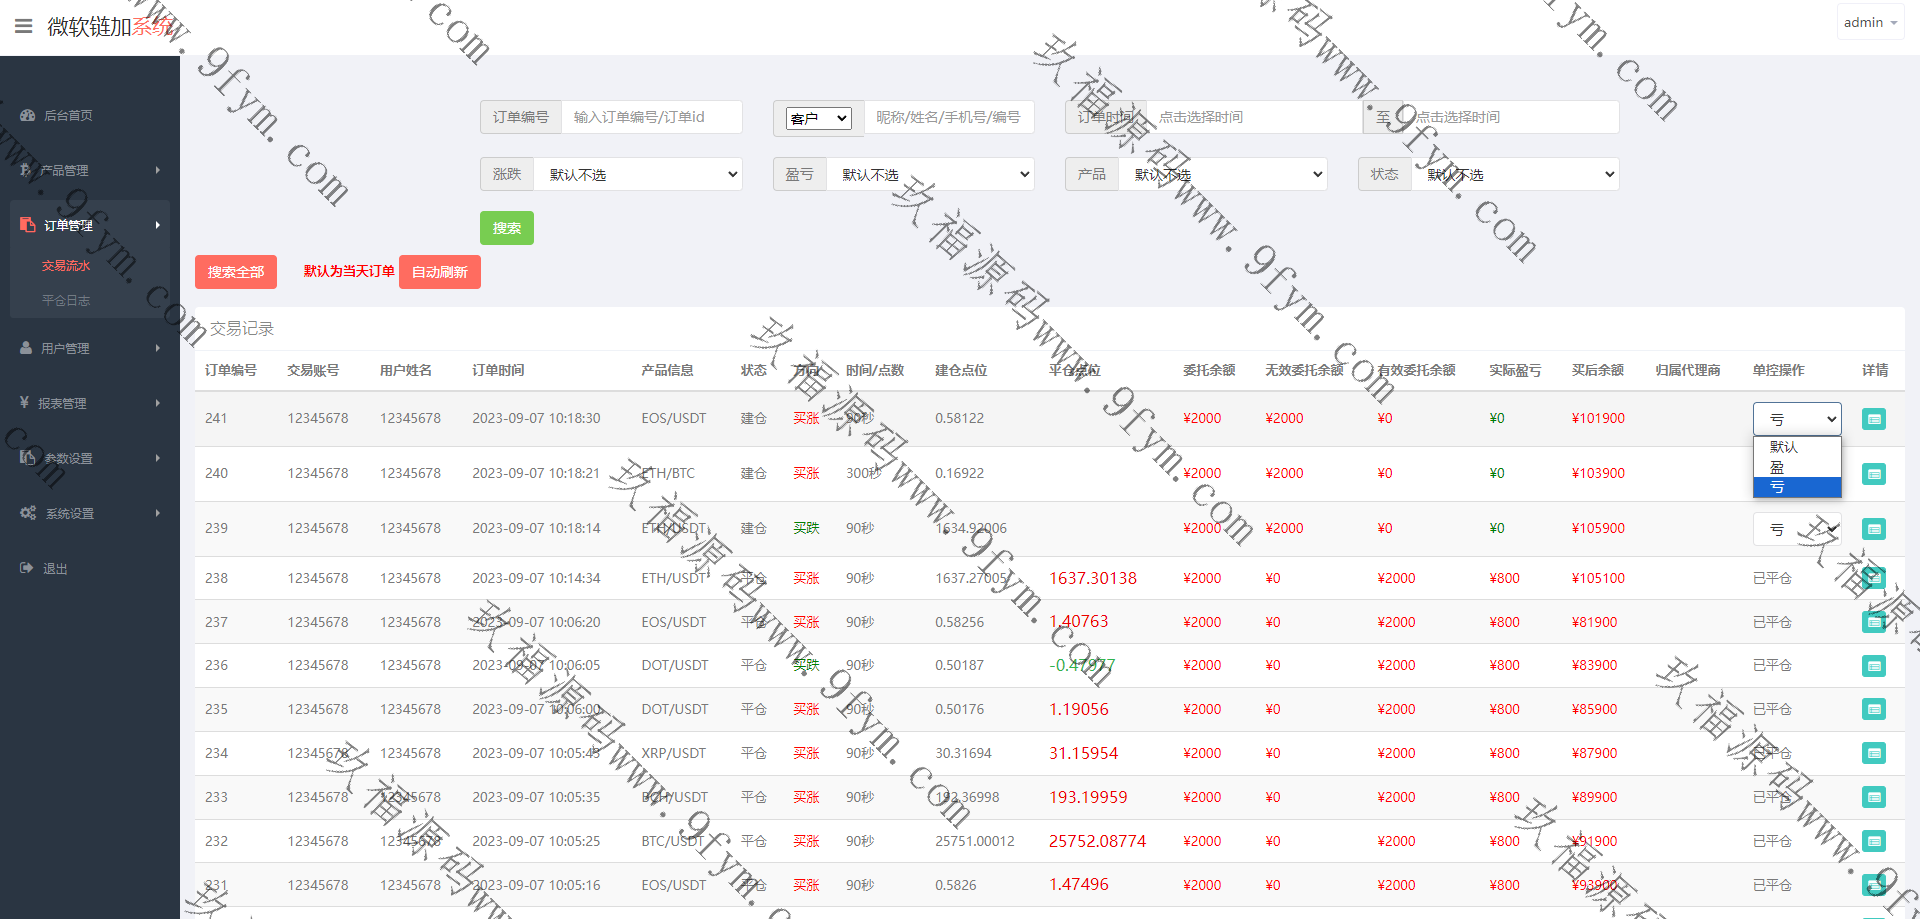Open details icon for order 240
Screen dimensions: 1920x919
click(x=1873, y=474)
